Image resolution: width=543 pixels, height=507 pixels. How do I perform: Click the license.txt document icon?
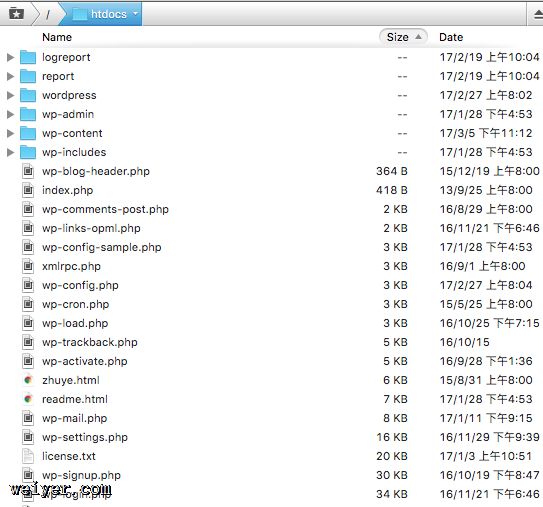pyautogui.click(x=28, y=456)
